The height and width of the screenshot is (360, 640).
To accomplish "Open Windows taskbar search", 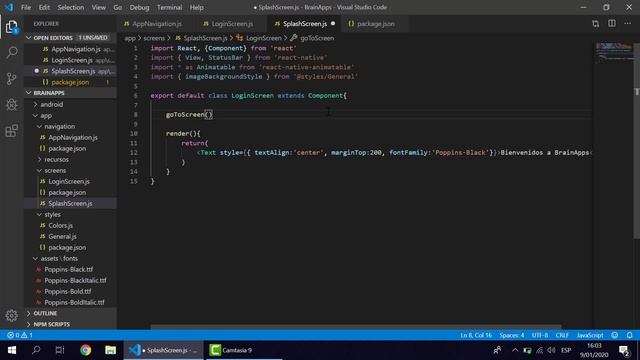I will [x=36, y=350].
